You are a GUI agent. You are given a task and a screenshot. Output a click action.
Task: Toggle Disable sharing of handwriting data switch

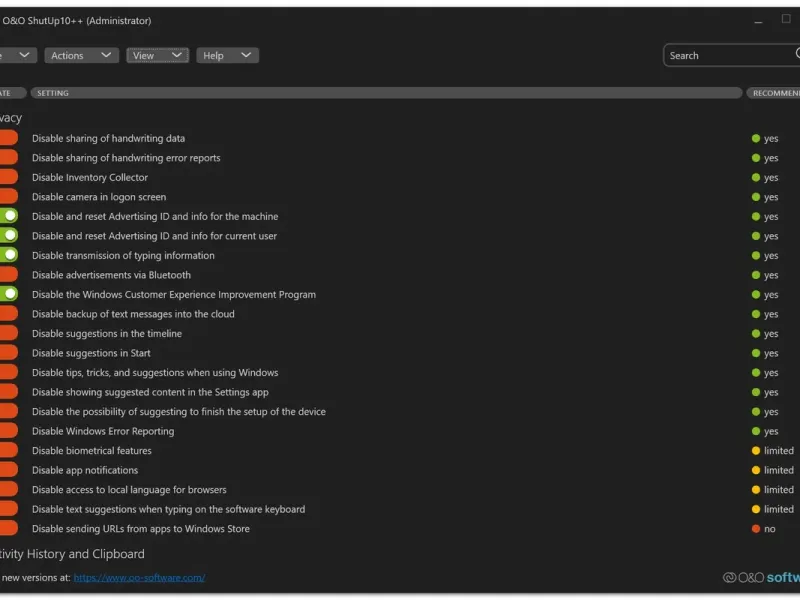click(x=9, y=138)
